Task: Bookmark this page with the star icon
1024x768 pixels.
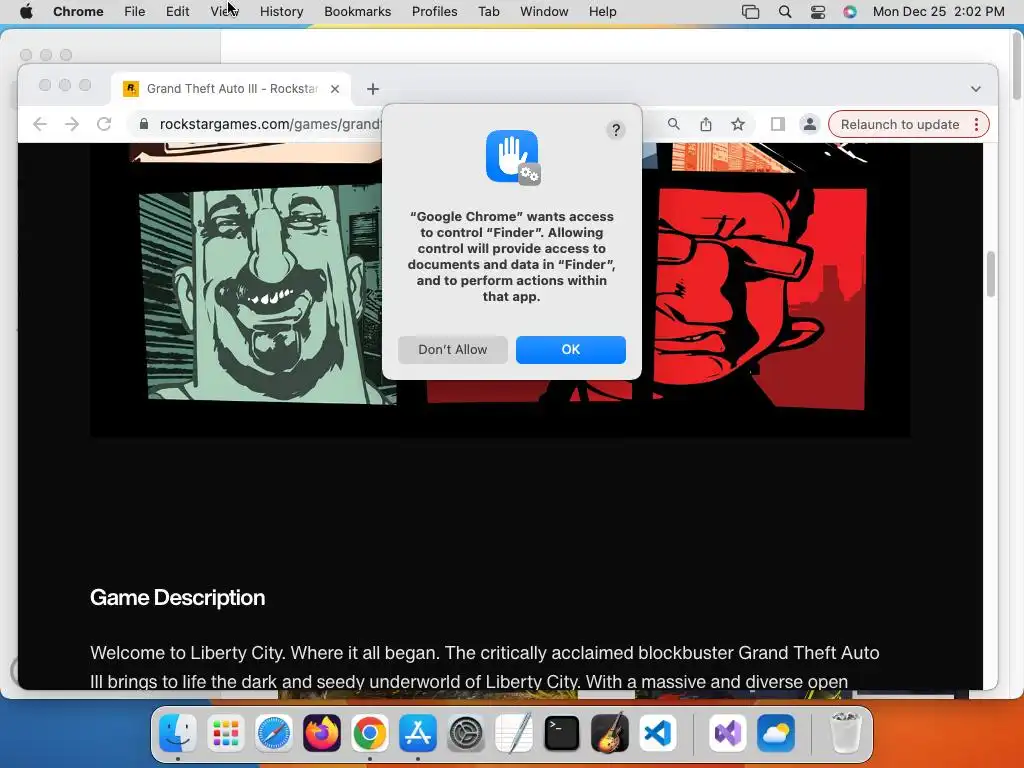Action: pos(738,124)
